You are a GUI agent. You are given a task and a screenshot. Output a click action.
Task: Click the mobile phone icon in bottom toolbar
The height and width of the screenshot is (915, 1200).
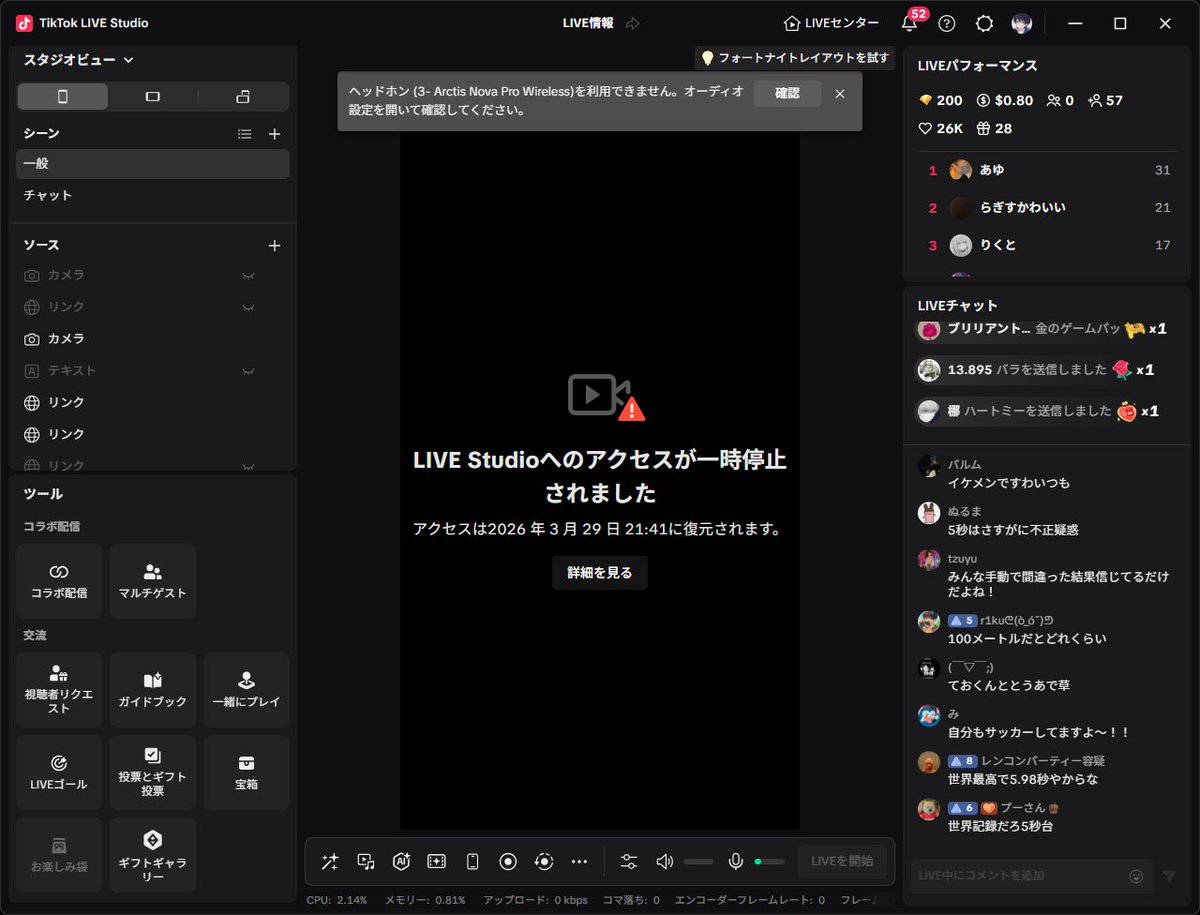click(473, 861)
